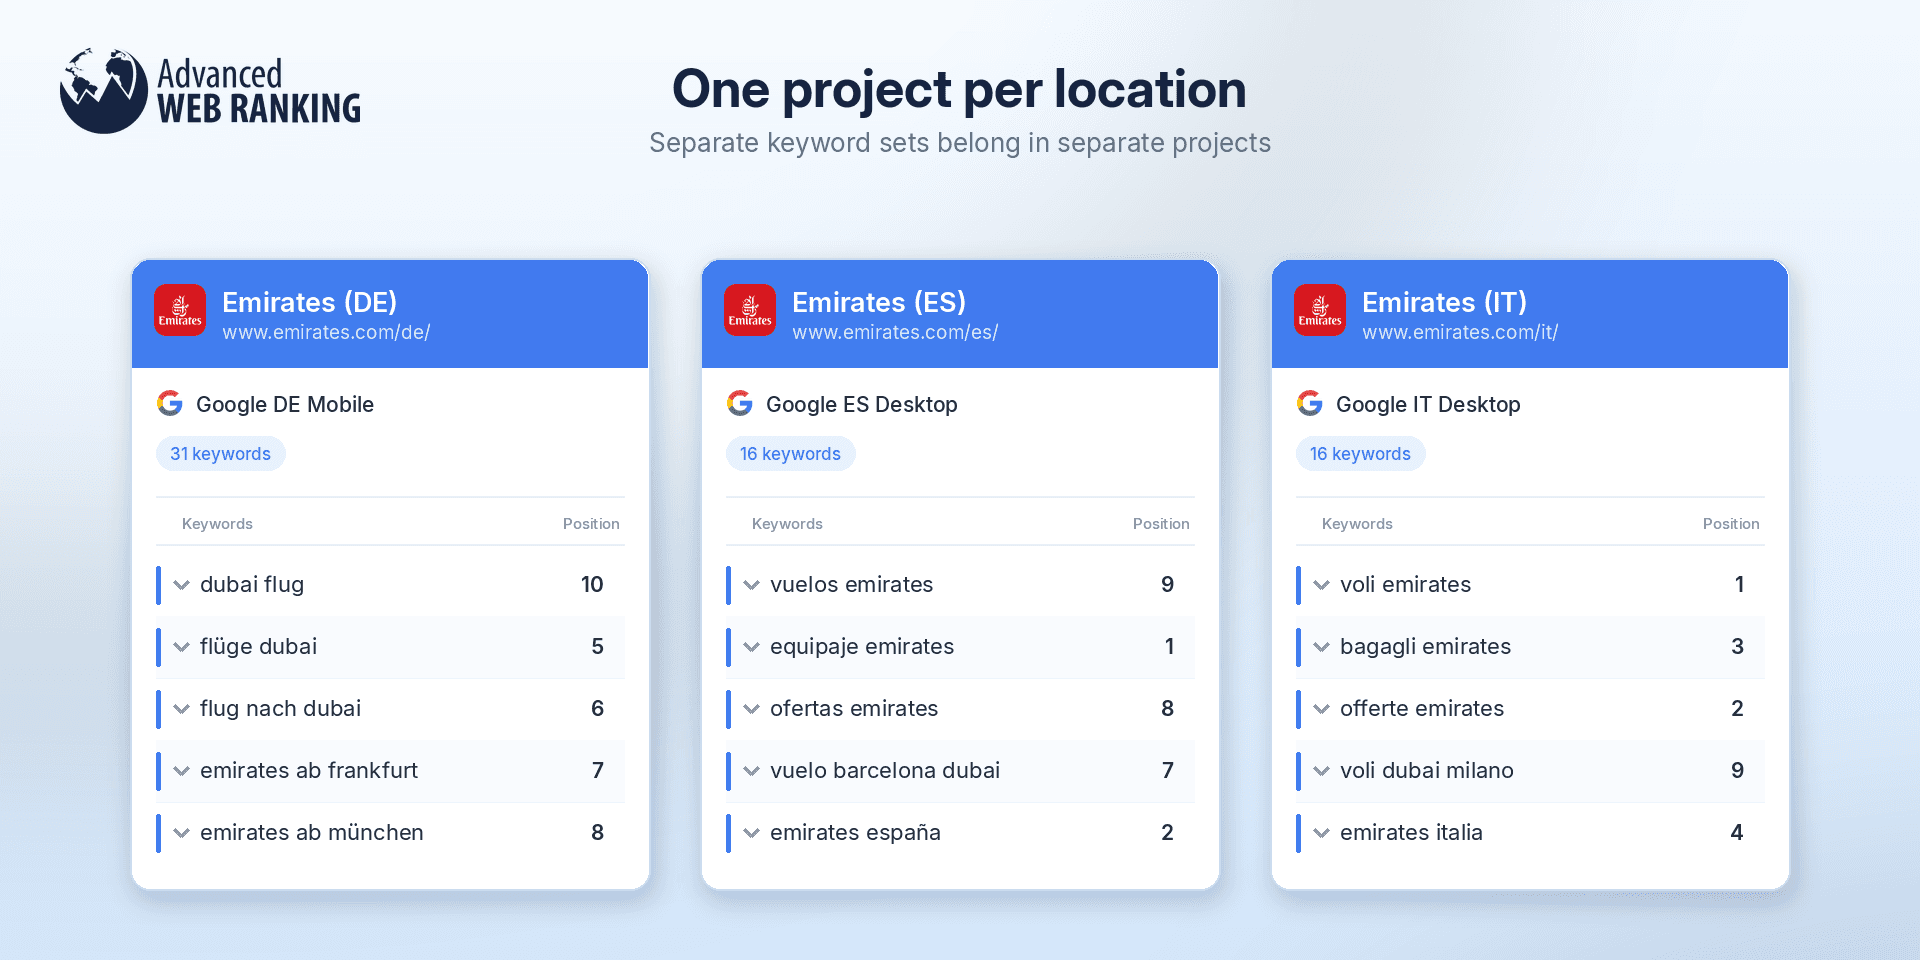
Task: Expand the 'vuelos emirates' chevron
Action: pos(751,585)
